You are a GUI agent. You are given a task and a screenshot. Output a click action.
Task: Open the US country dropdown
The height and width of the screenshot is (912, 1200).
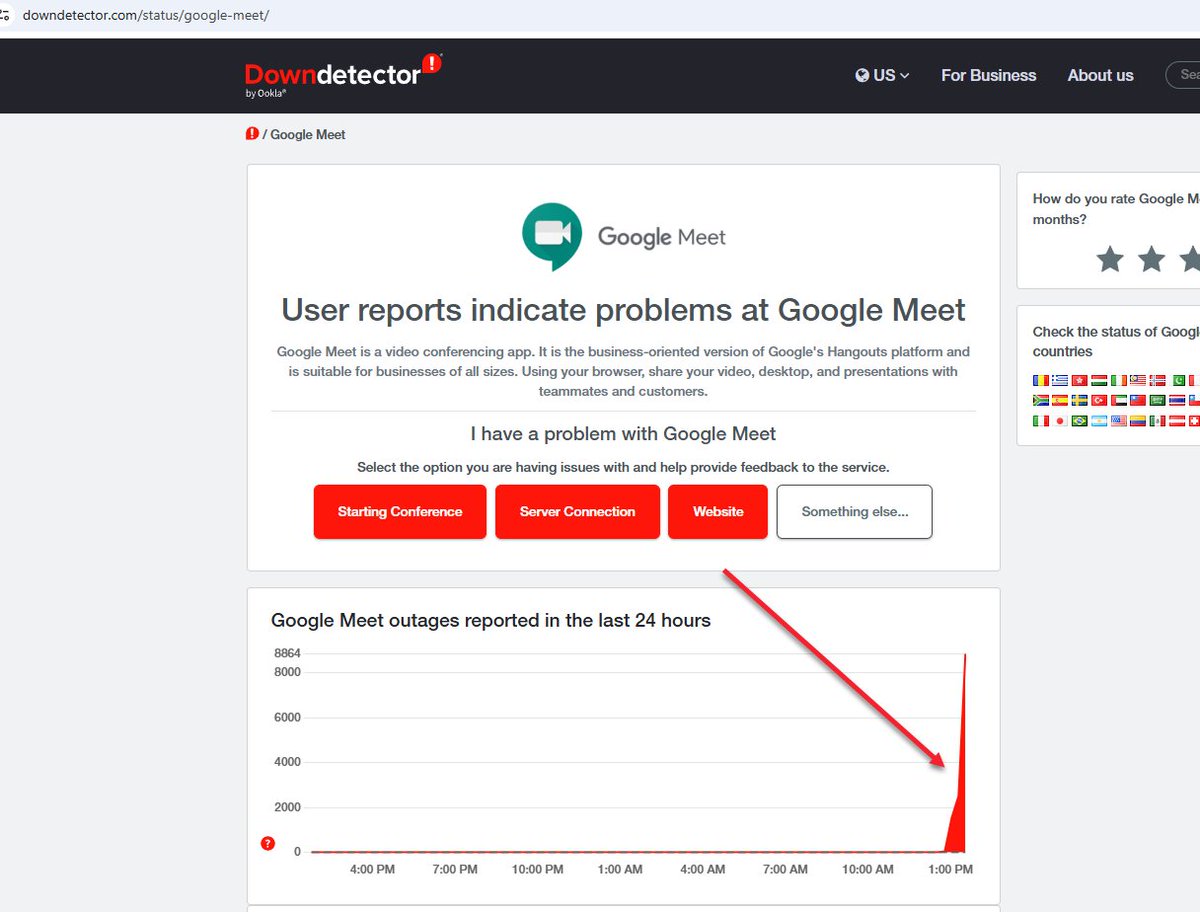click(882, 75)
